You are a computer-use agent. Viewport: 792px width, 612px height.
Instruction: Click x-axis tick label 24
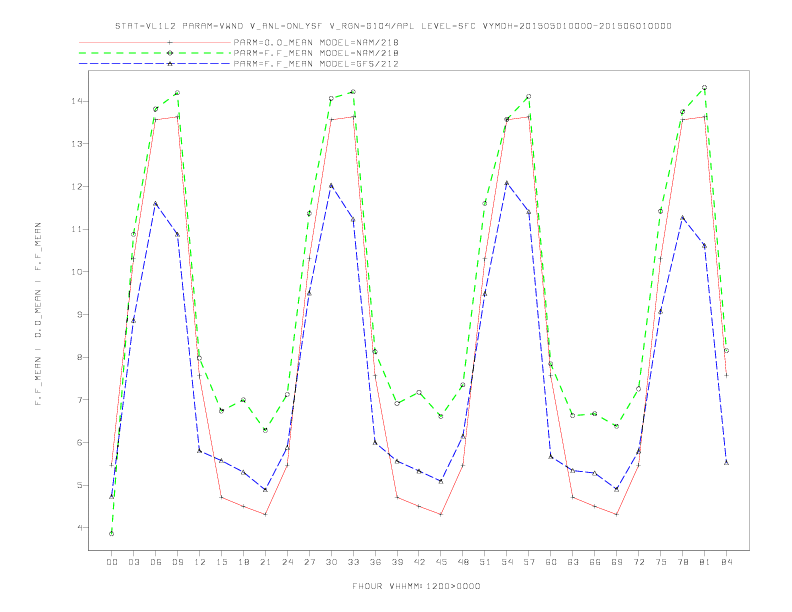pyautogui.click(x=287, y=562)
